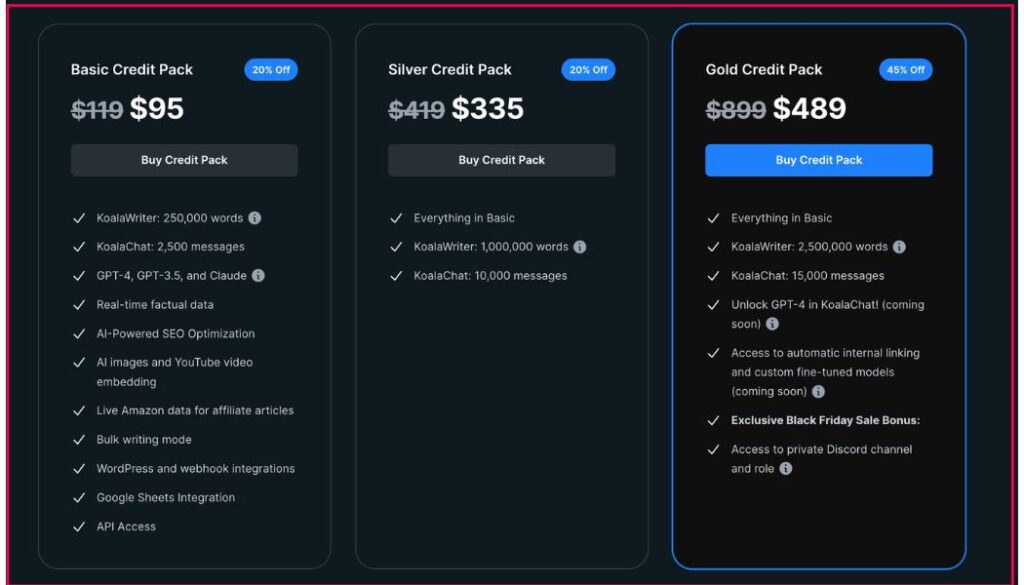This screenshot has height=585, width=1024.
Task: Click the checkmark next to Bulk writing mode
Action: 79,440
